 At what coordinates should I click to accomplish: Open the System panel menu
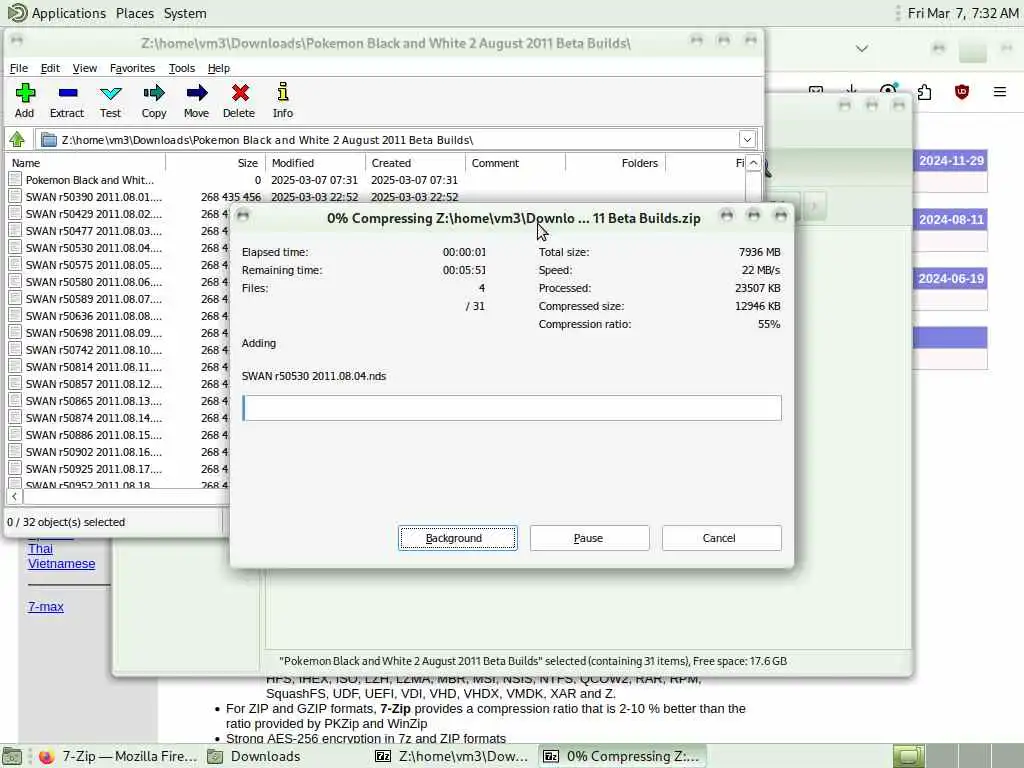coord(185,13)
